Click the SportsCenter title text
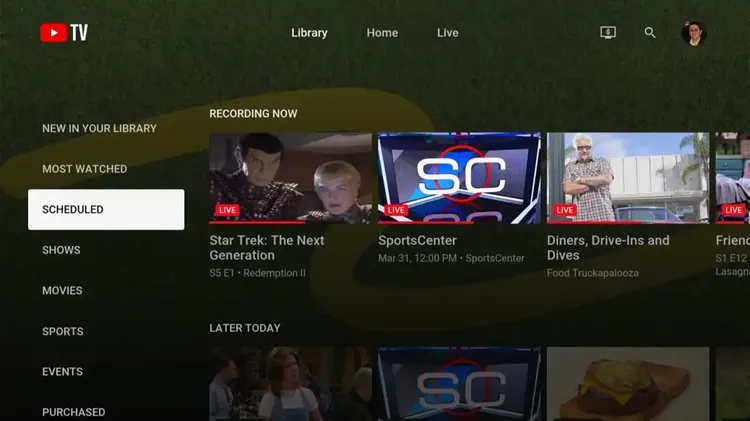The height and width of the screenshot is (421, 750). pyautogui.click(x=418, y=241)
